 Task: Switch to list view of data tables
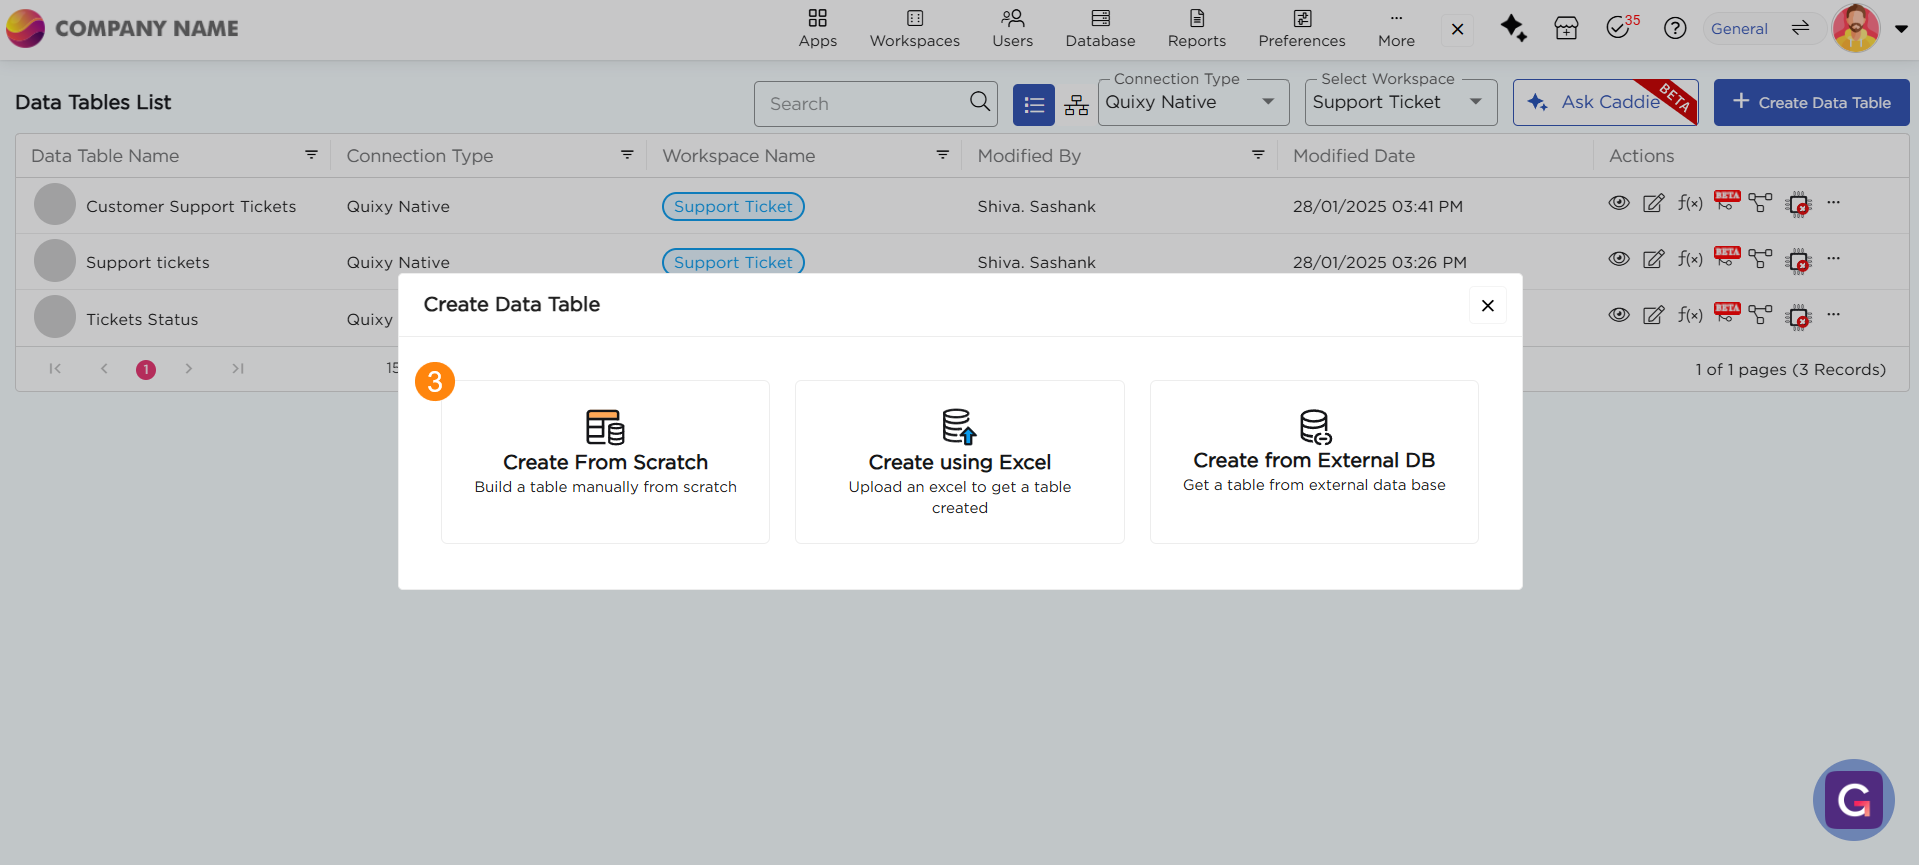point(1033,105)
